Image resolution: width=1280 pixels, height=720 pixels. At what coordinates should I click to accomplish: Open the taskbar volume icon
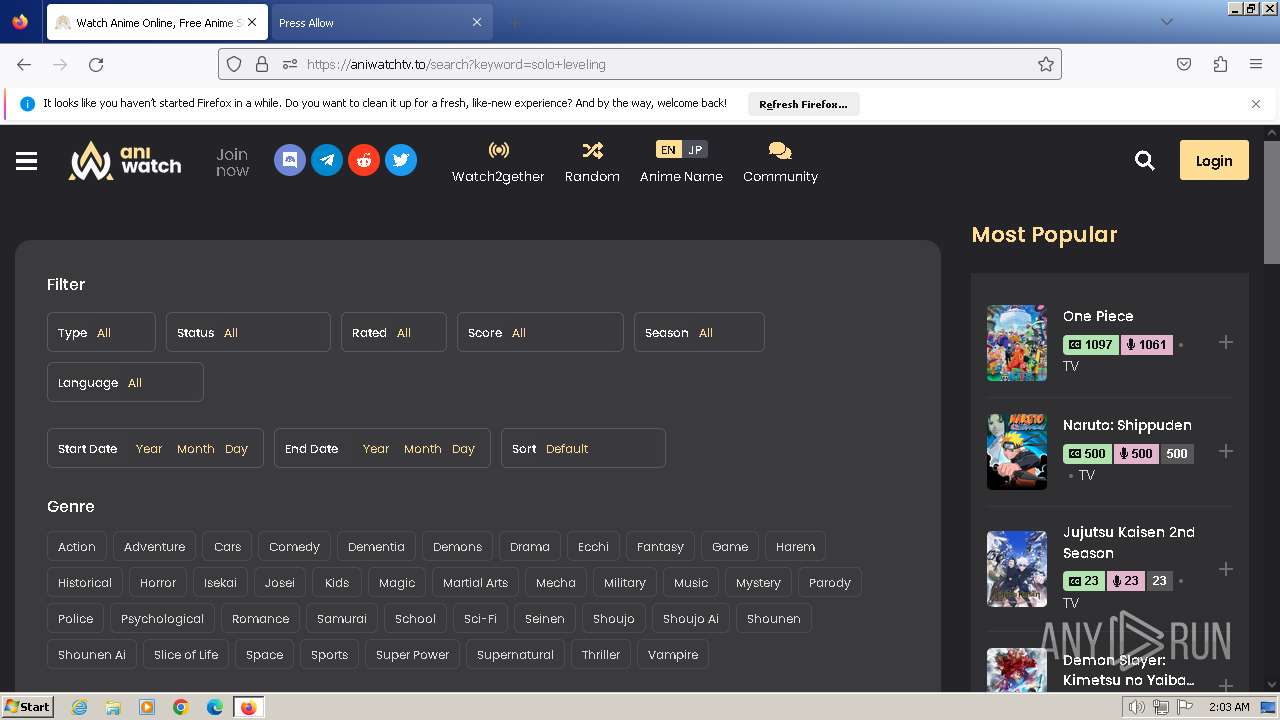coord(1137,707)
